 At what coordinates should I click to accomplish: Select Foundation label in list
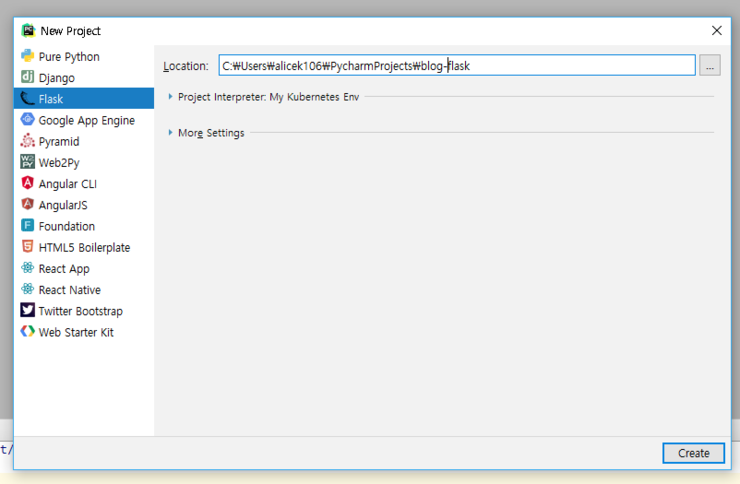[67, 226]
